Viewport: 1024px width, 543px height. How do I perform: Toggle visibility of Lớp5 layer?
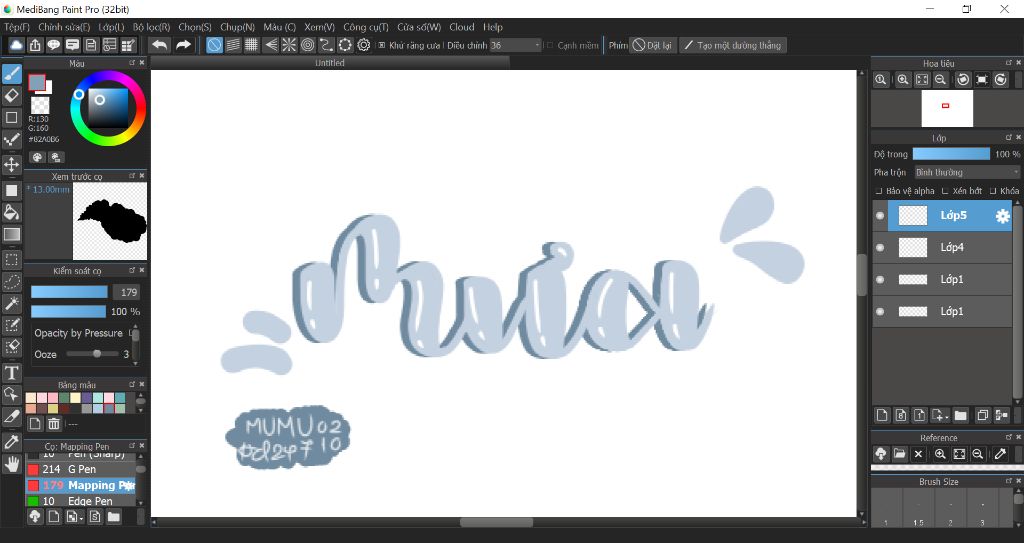880,216
